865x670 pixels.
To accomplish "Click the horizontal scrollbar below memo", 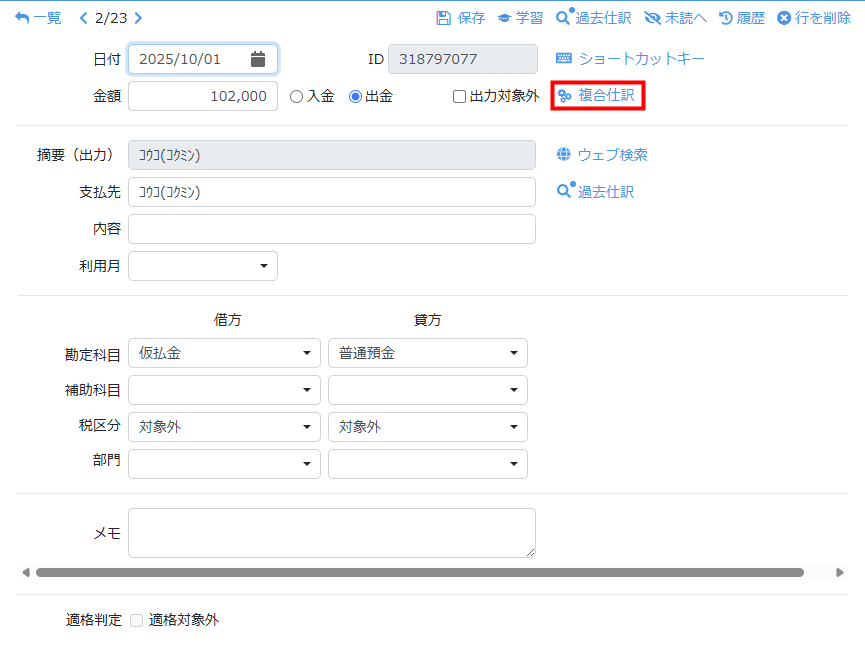I will [x=420, y=573].
